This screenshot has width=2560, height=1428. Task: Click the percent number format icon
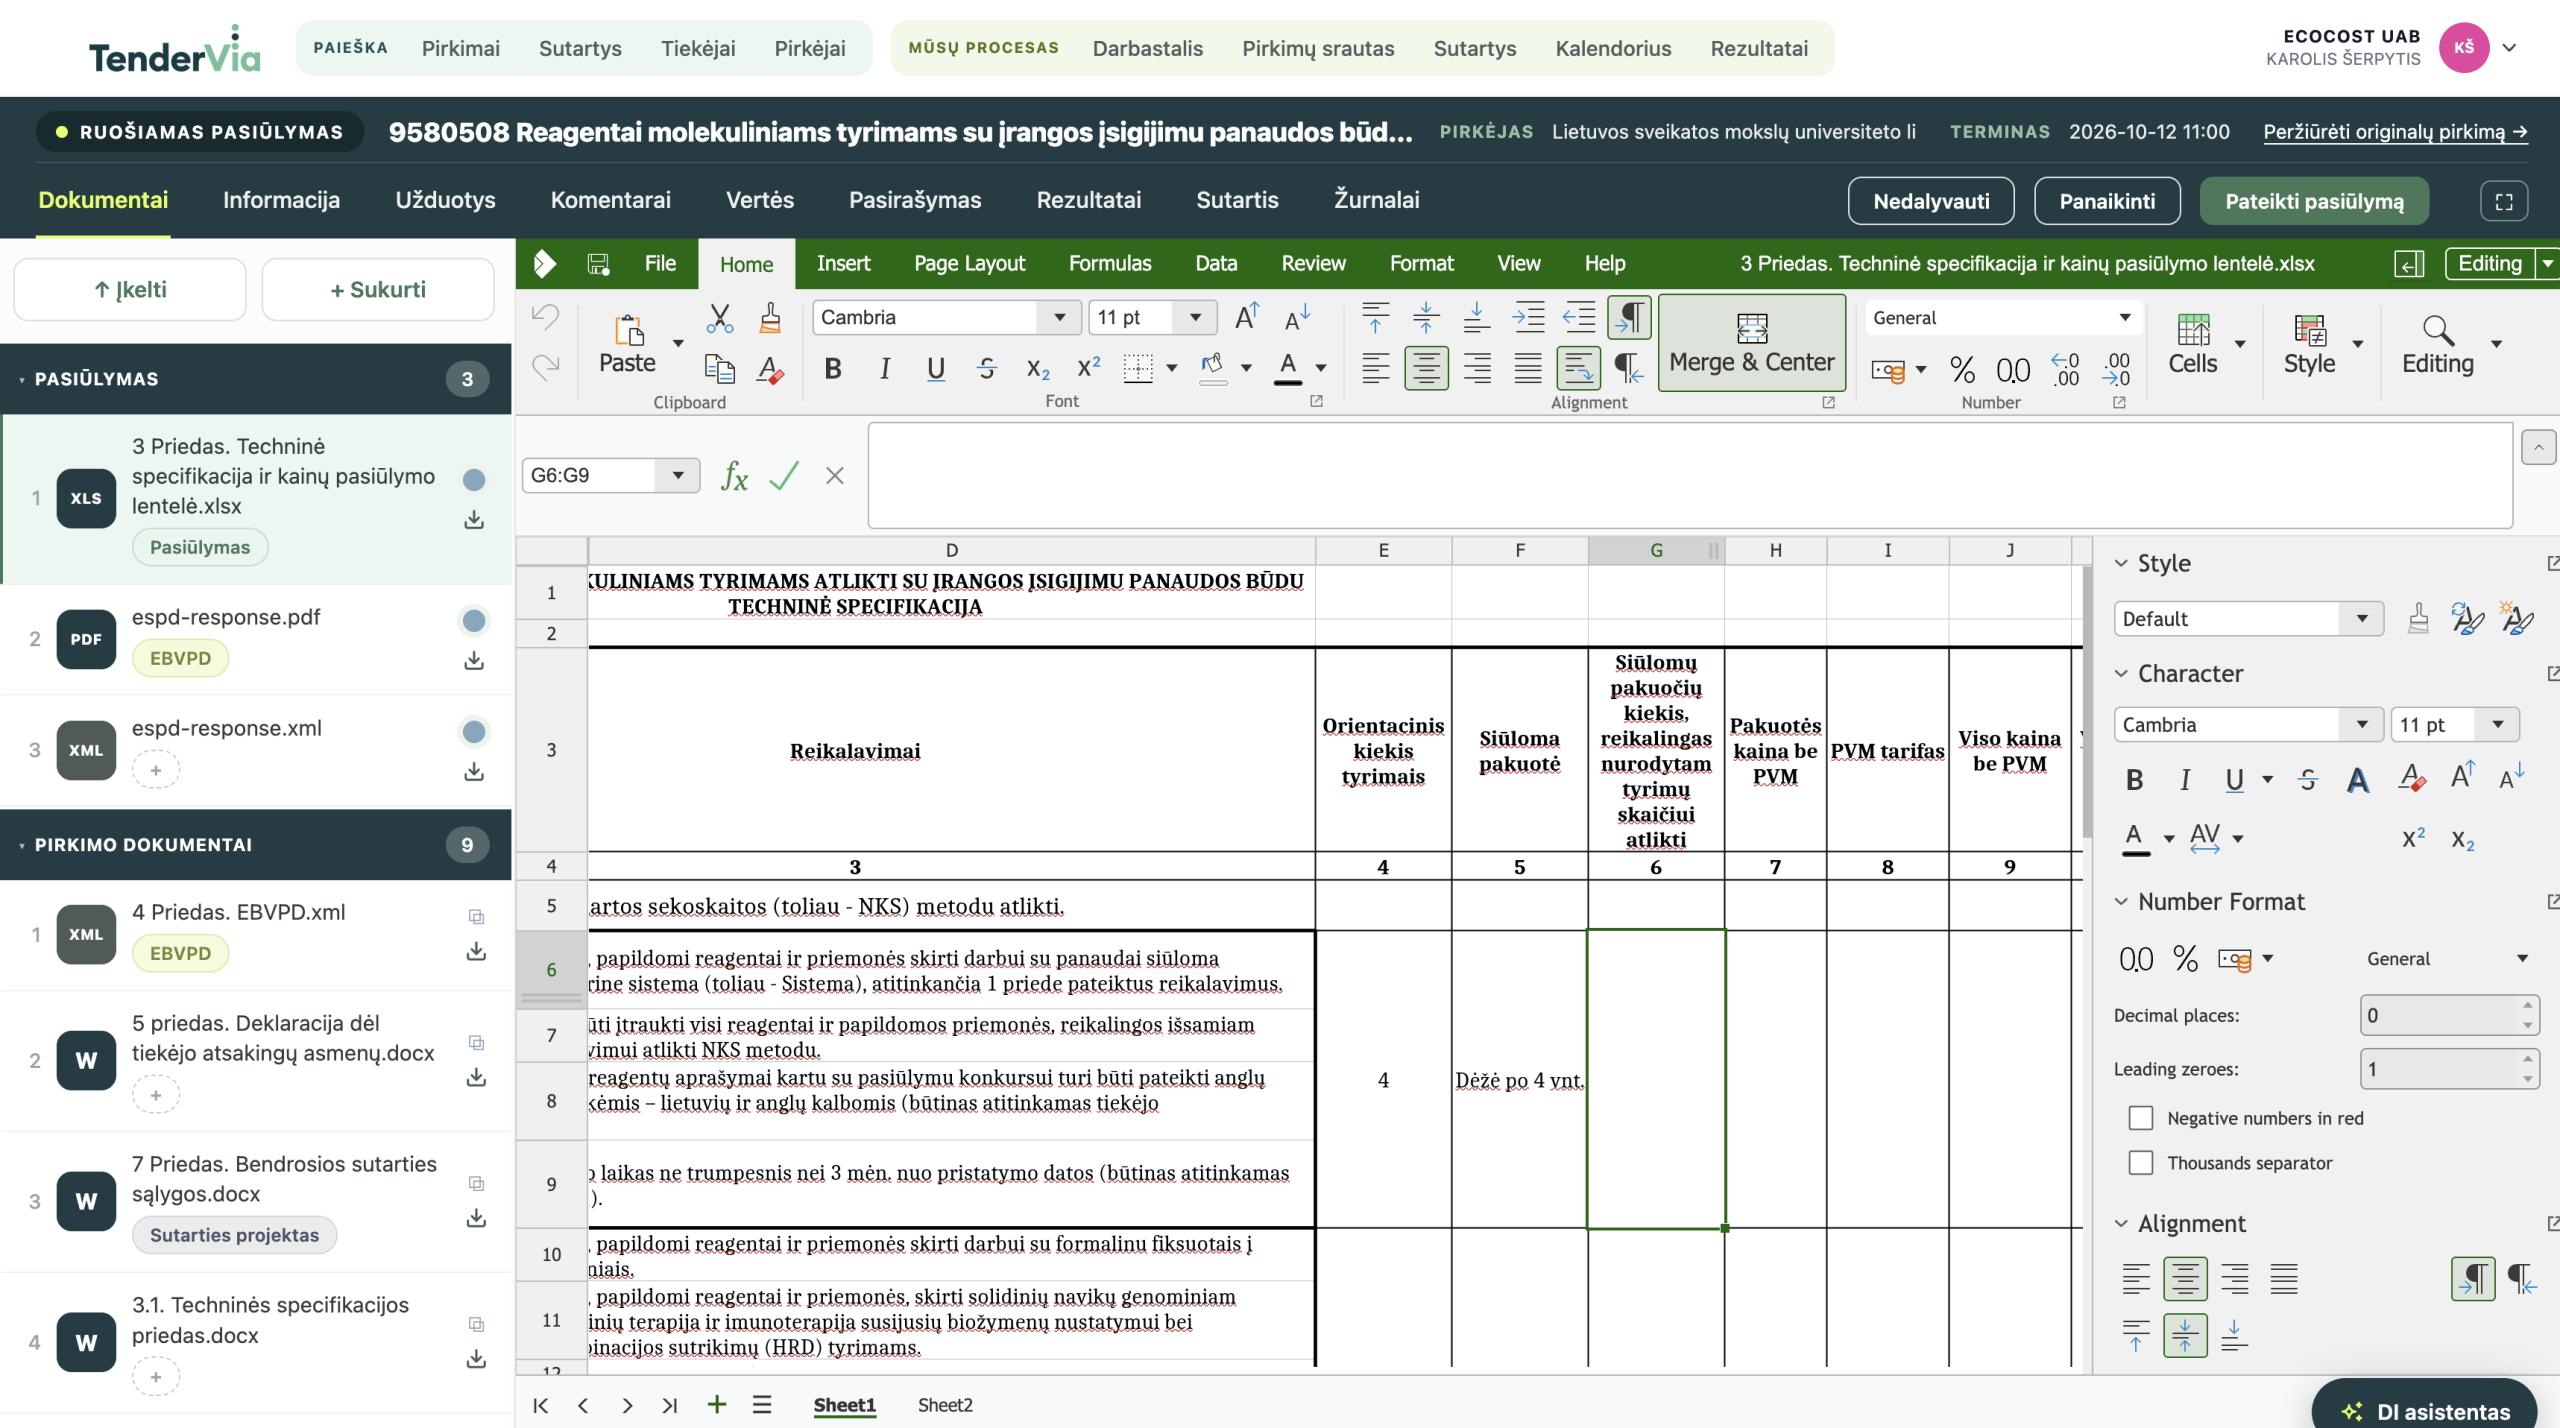pyautogui.click(x=1962, y=369)
